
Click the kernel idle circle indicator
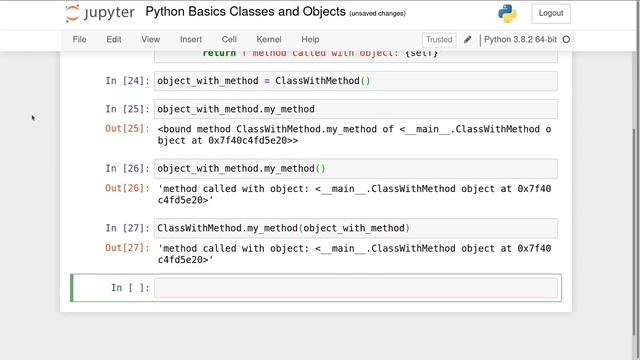coord(566,40)
